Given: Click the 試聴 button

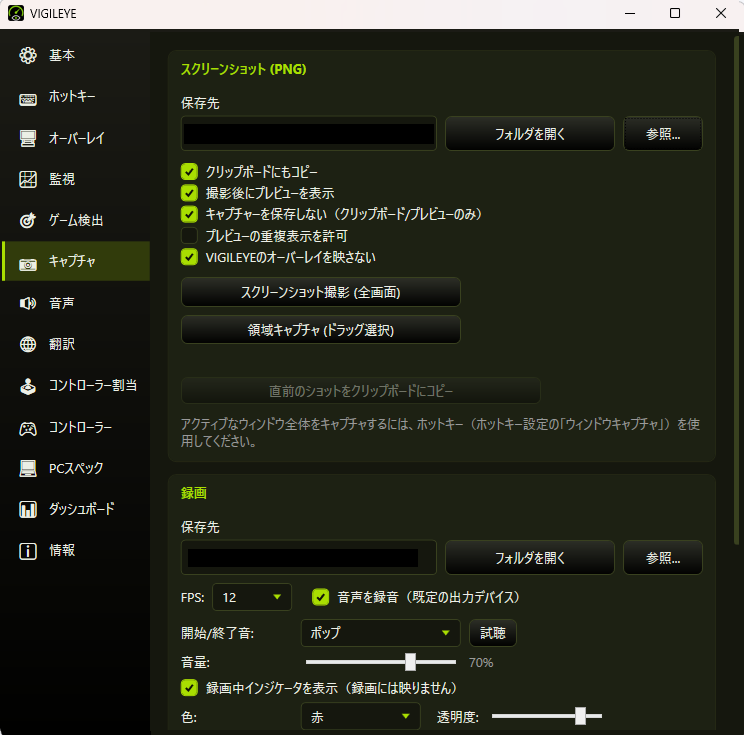Looking at the screenshot, I should click(493, 633).
